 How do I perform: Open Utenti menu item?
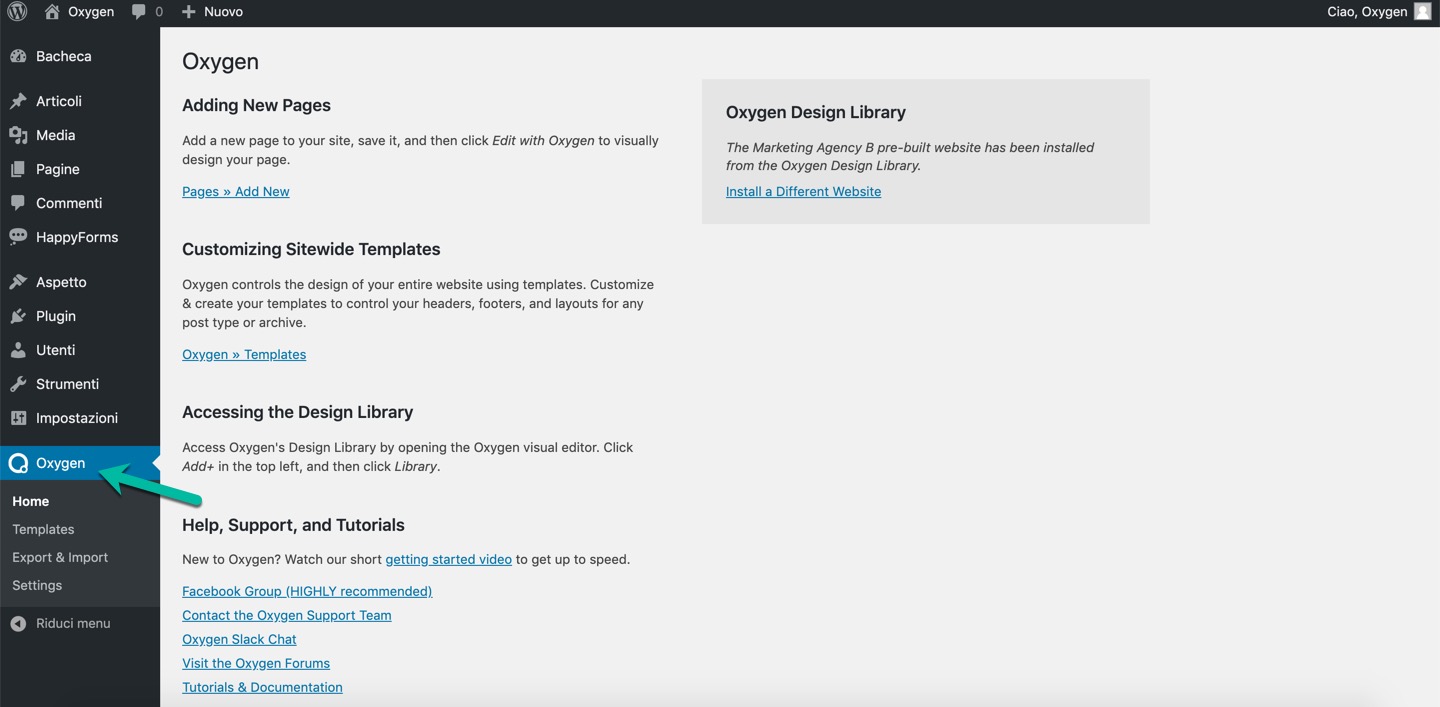(80, 350)
